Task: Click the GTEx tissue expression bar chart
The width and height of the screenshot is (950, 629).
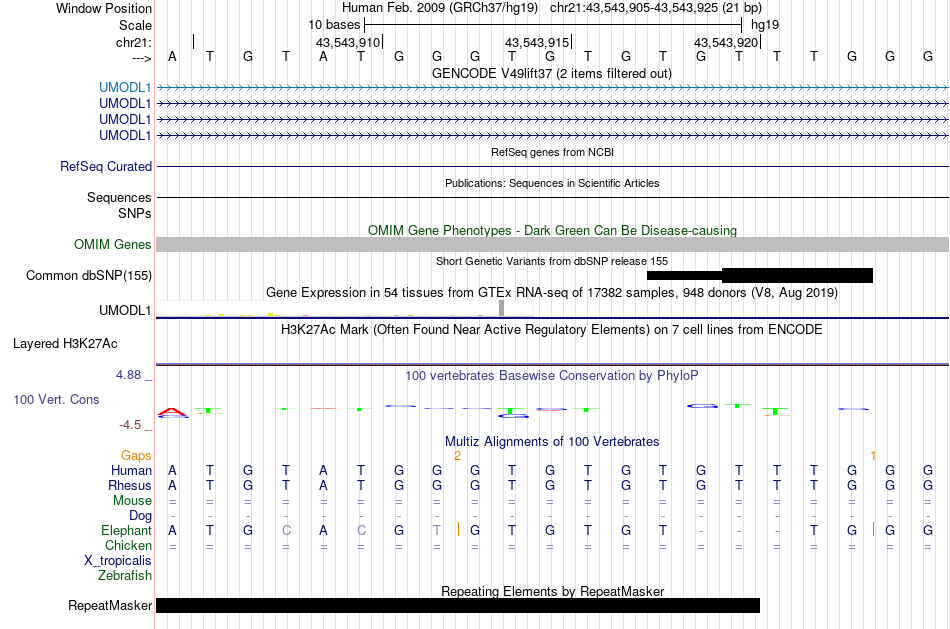Action: [344, 308]
